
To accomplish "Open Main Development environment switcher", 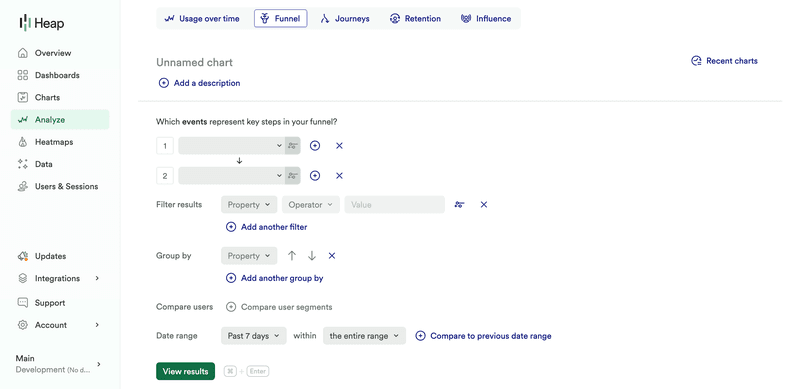I will [59, 364].
